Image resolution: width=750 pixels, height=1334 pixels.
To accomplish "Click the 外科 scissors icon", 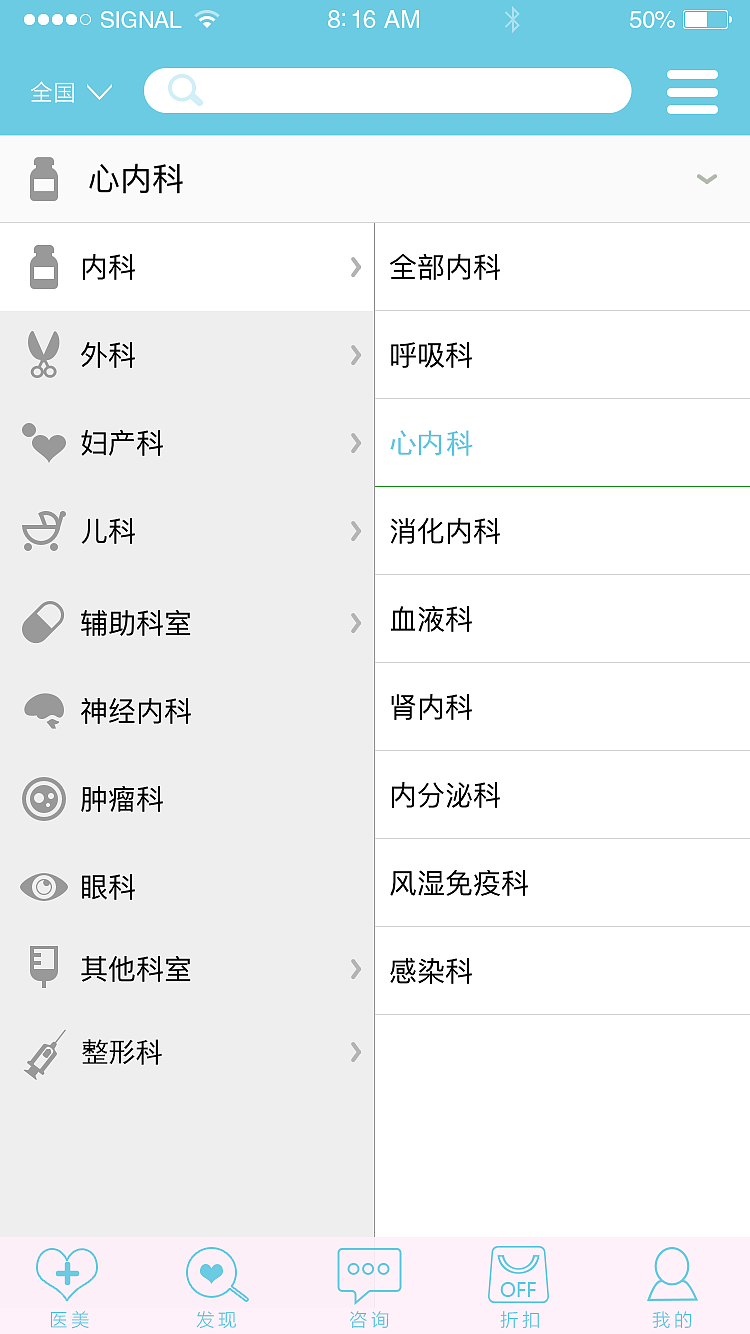I will pos(44,355).
